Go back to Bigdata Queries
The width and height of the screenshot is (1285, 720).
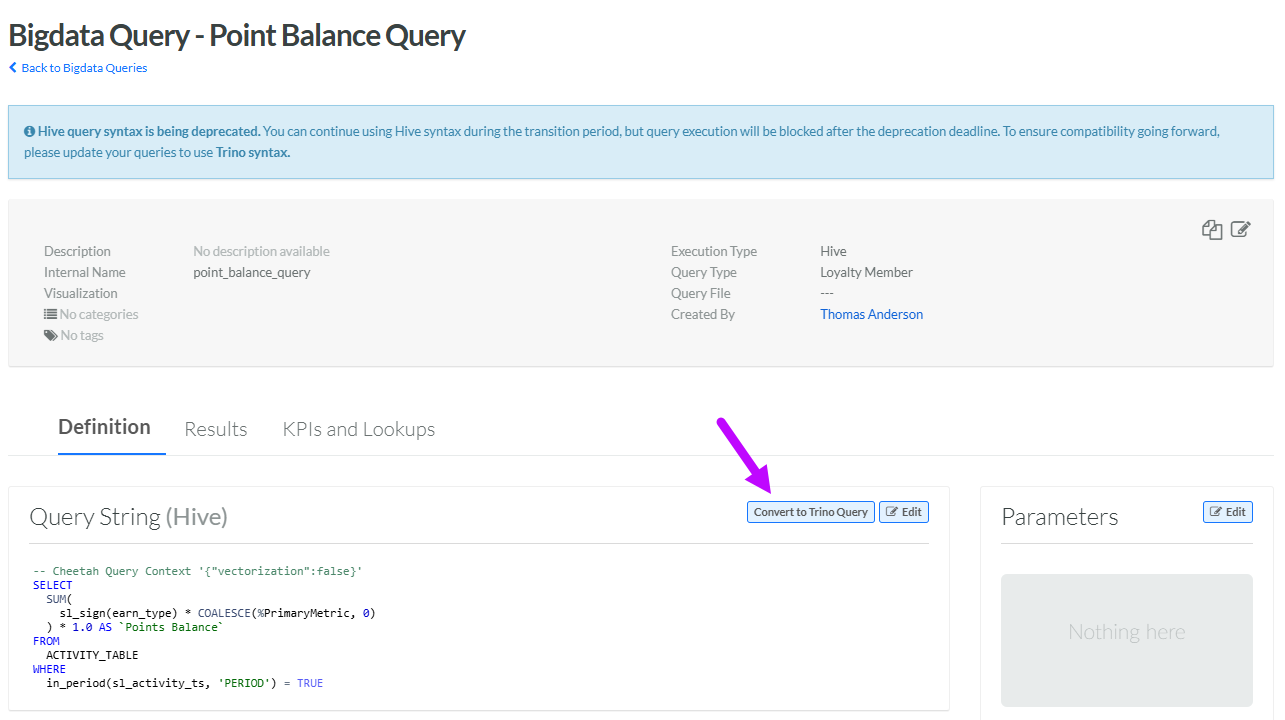(x=84, y=68)
